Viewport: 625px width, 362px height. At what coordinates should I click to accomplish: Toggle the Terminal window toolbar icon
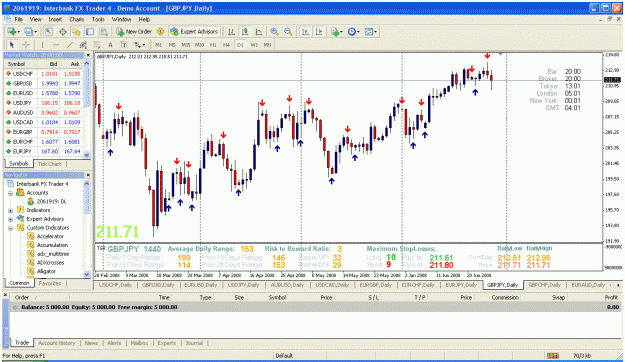[90, 31]
